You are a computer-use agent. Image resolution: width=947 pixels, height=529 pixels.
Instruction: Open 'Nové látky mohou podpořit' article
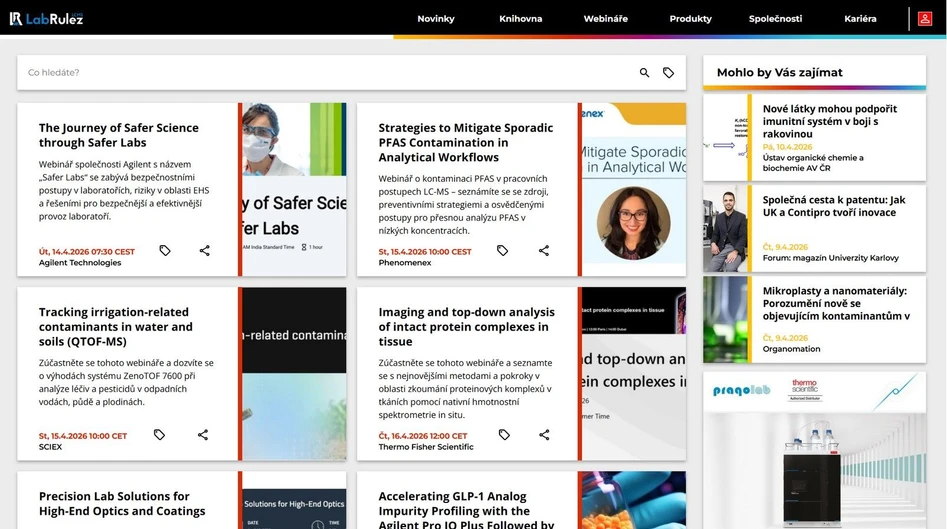pos(830,121)
